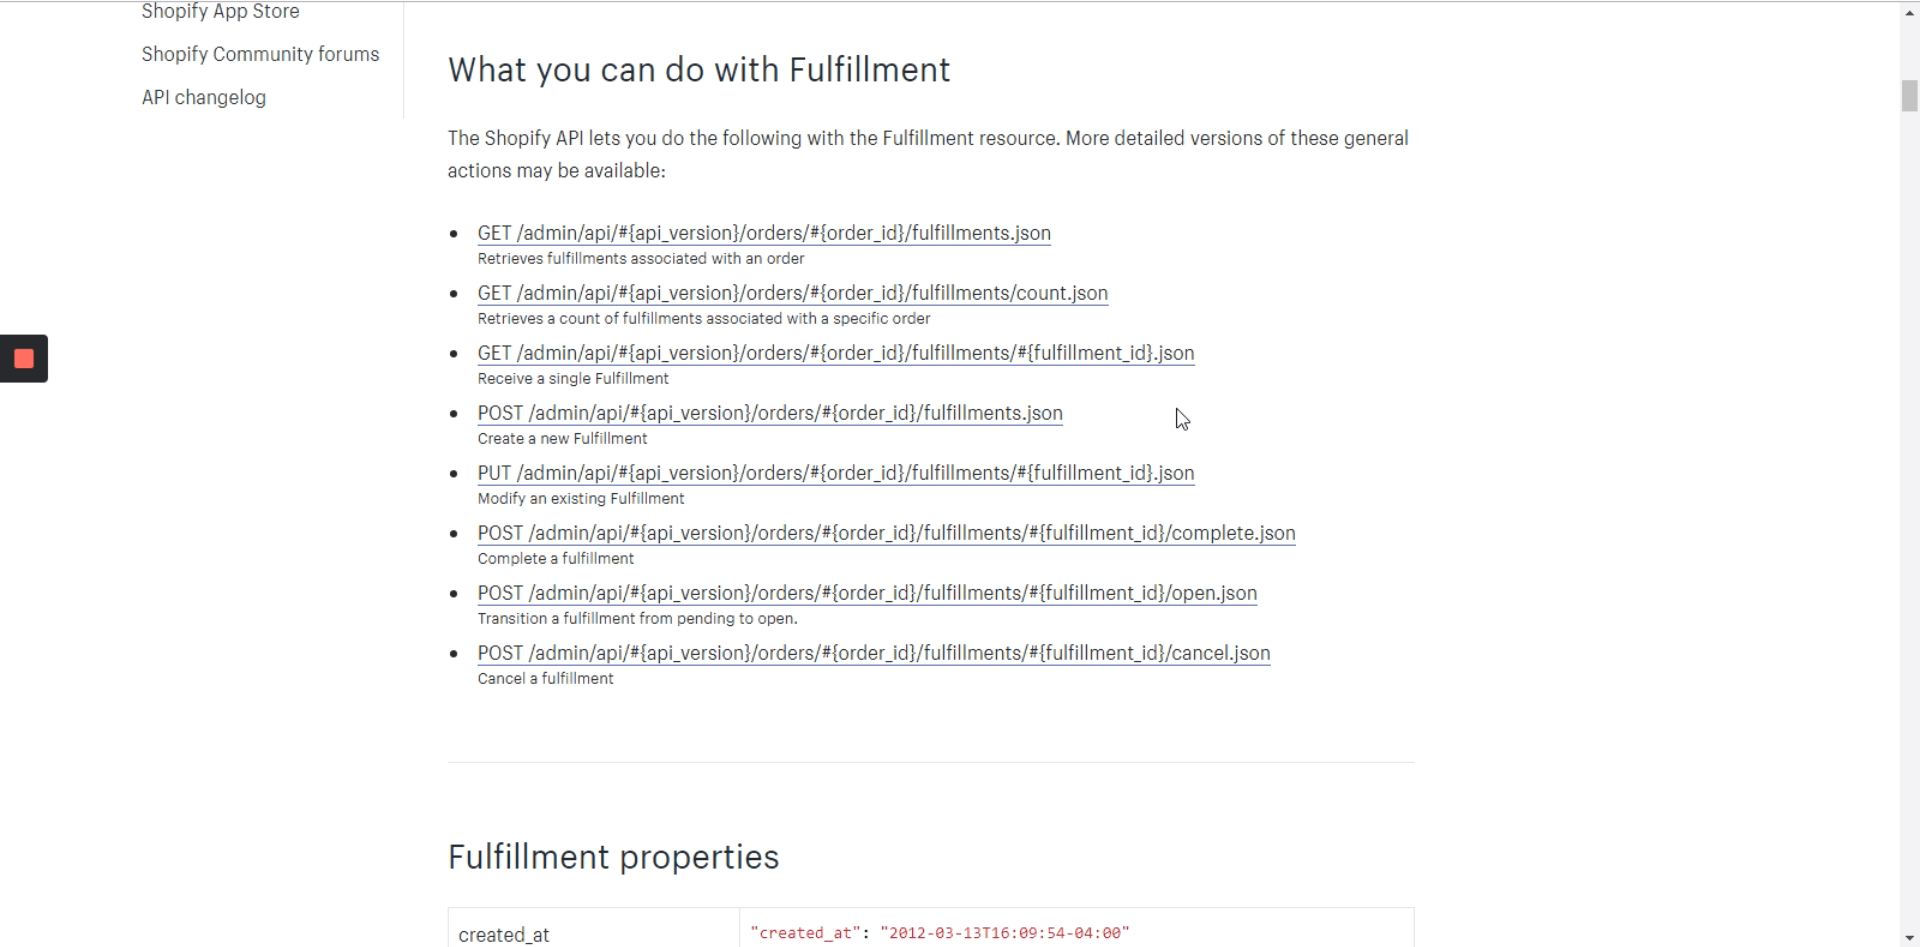Open PUT fulfillment_id.json modify endpoint link
This screenshot has width=1920, height=947.
coord(836,473)
